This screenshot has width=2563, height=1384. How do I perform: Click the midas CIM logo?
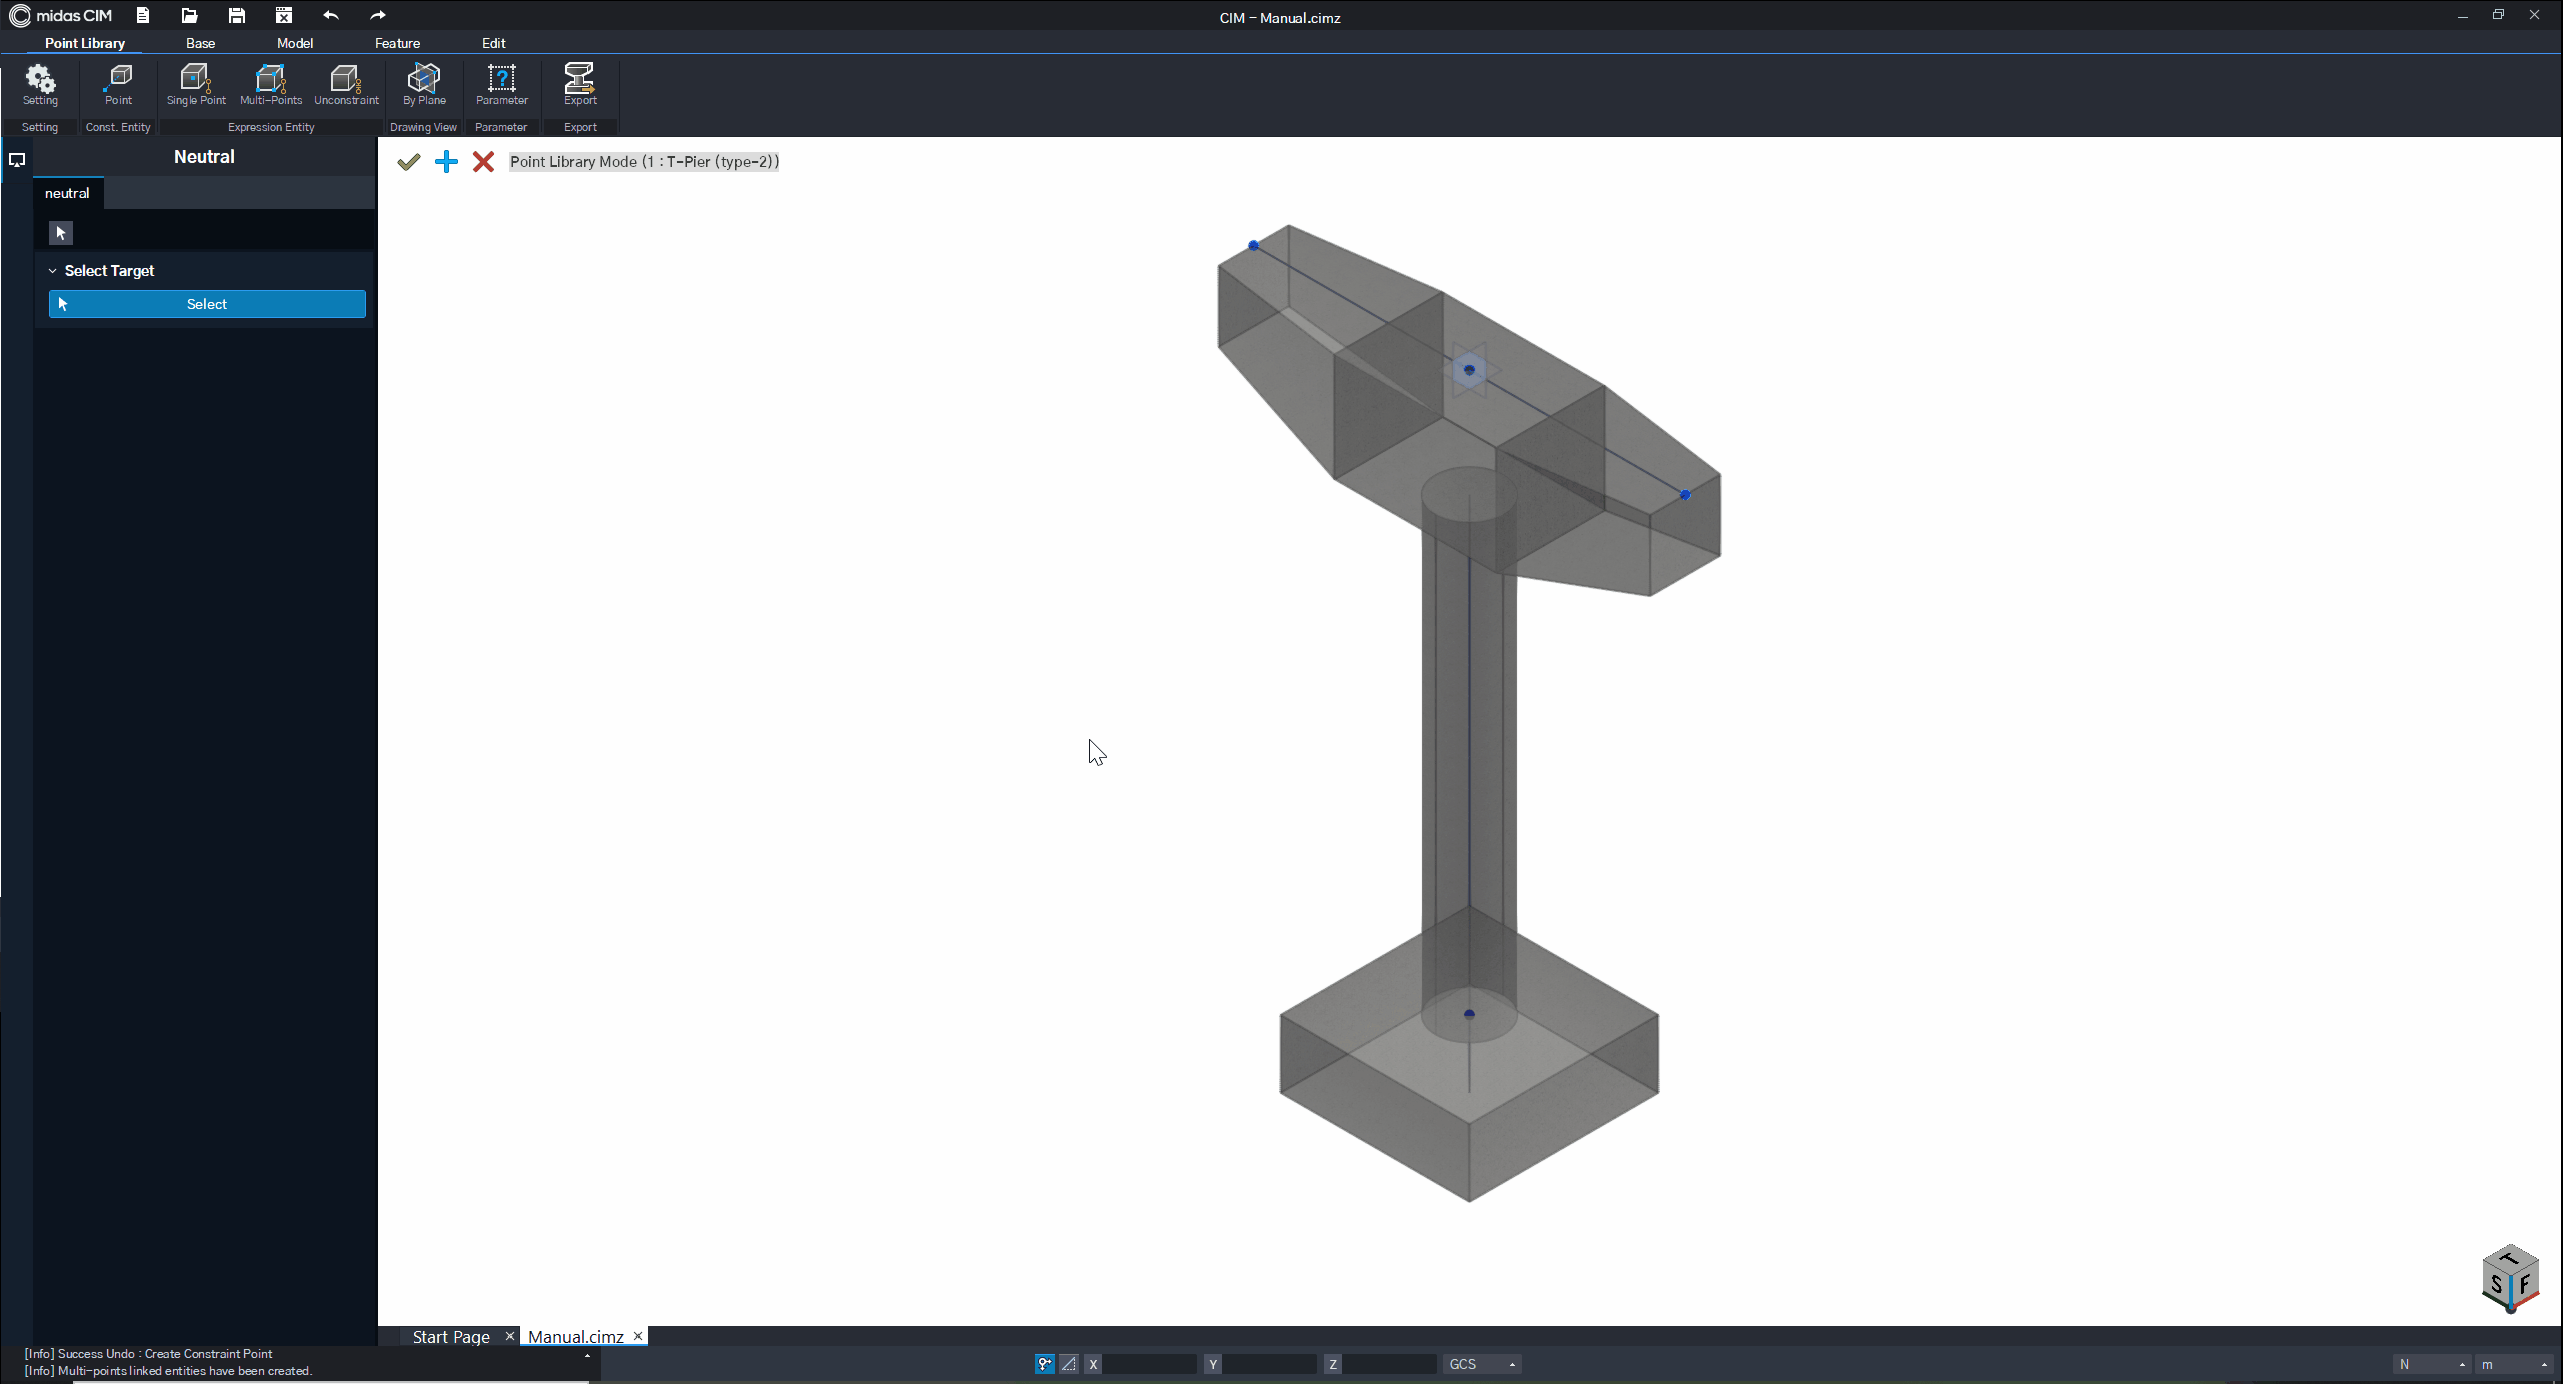click(x=61, y=16)
